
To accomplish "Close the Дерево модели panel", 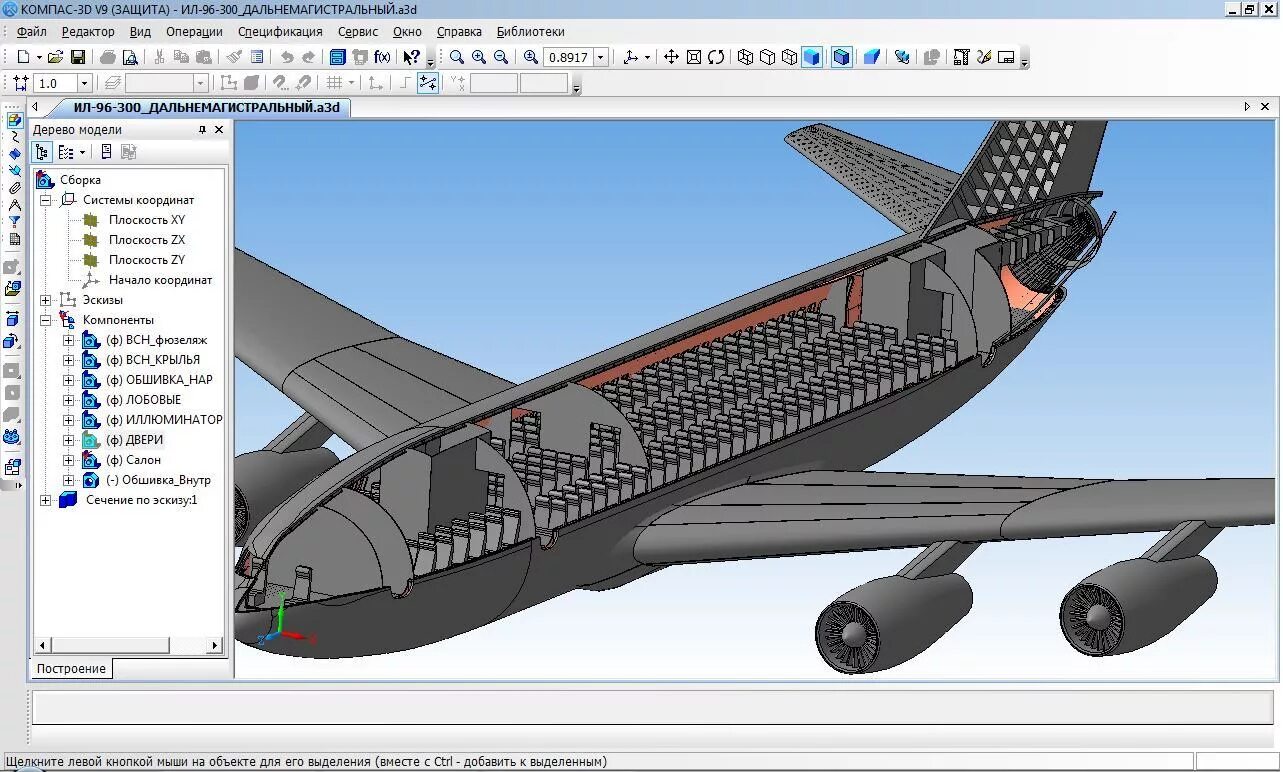I will point(219,129).
